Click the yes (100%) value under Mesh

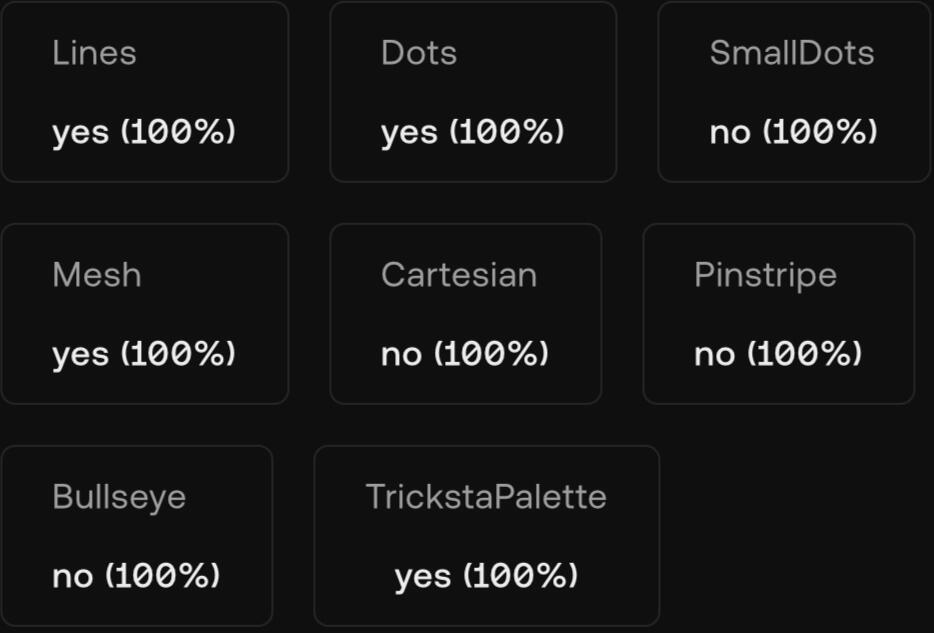(x=144, y=354)
